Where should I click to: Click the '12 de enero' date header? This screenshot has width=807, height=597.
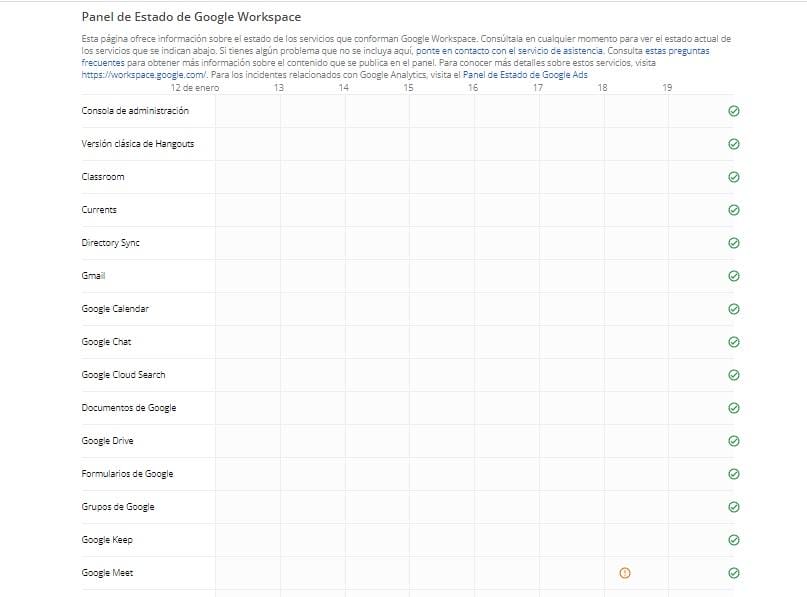pos(195,88)
